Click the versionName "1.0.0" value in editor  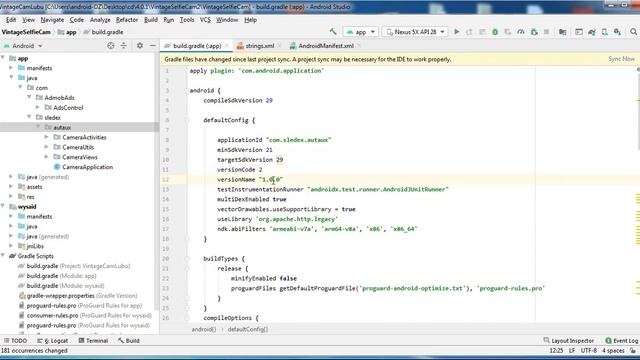click(x=271, y=179)
